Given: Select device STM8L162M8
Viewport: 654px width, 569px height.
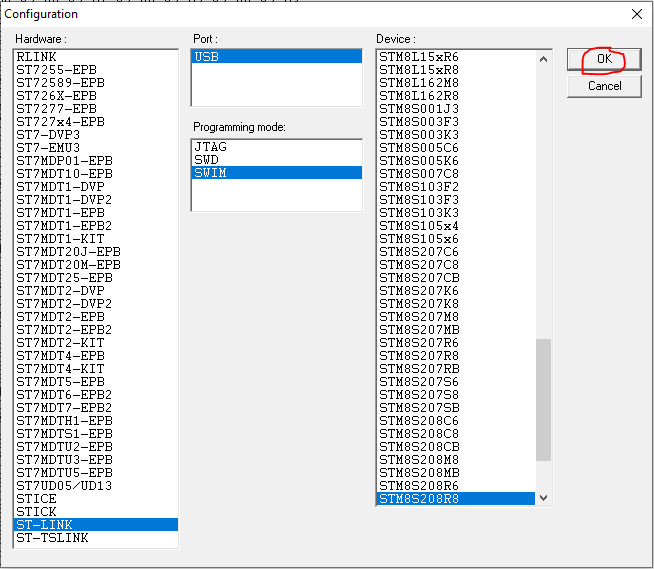Looking at the screenshot, I should tap(456, 83).
